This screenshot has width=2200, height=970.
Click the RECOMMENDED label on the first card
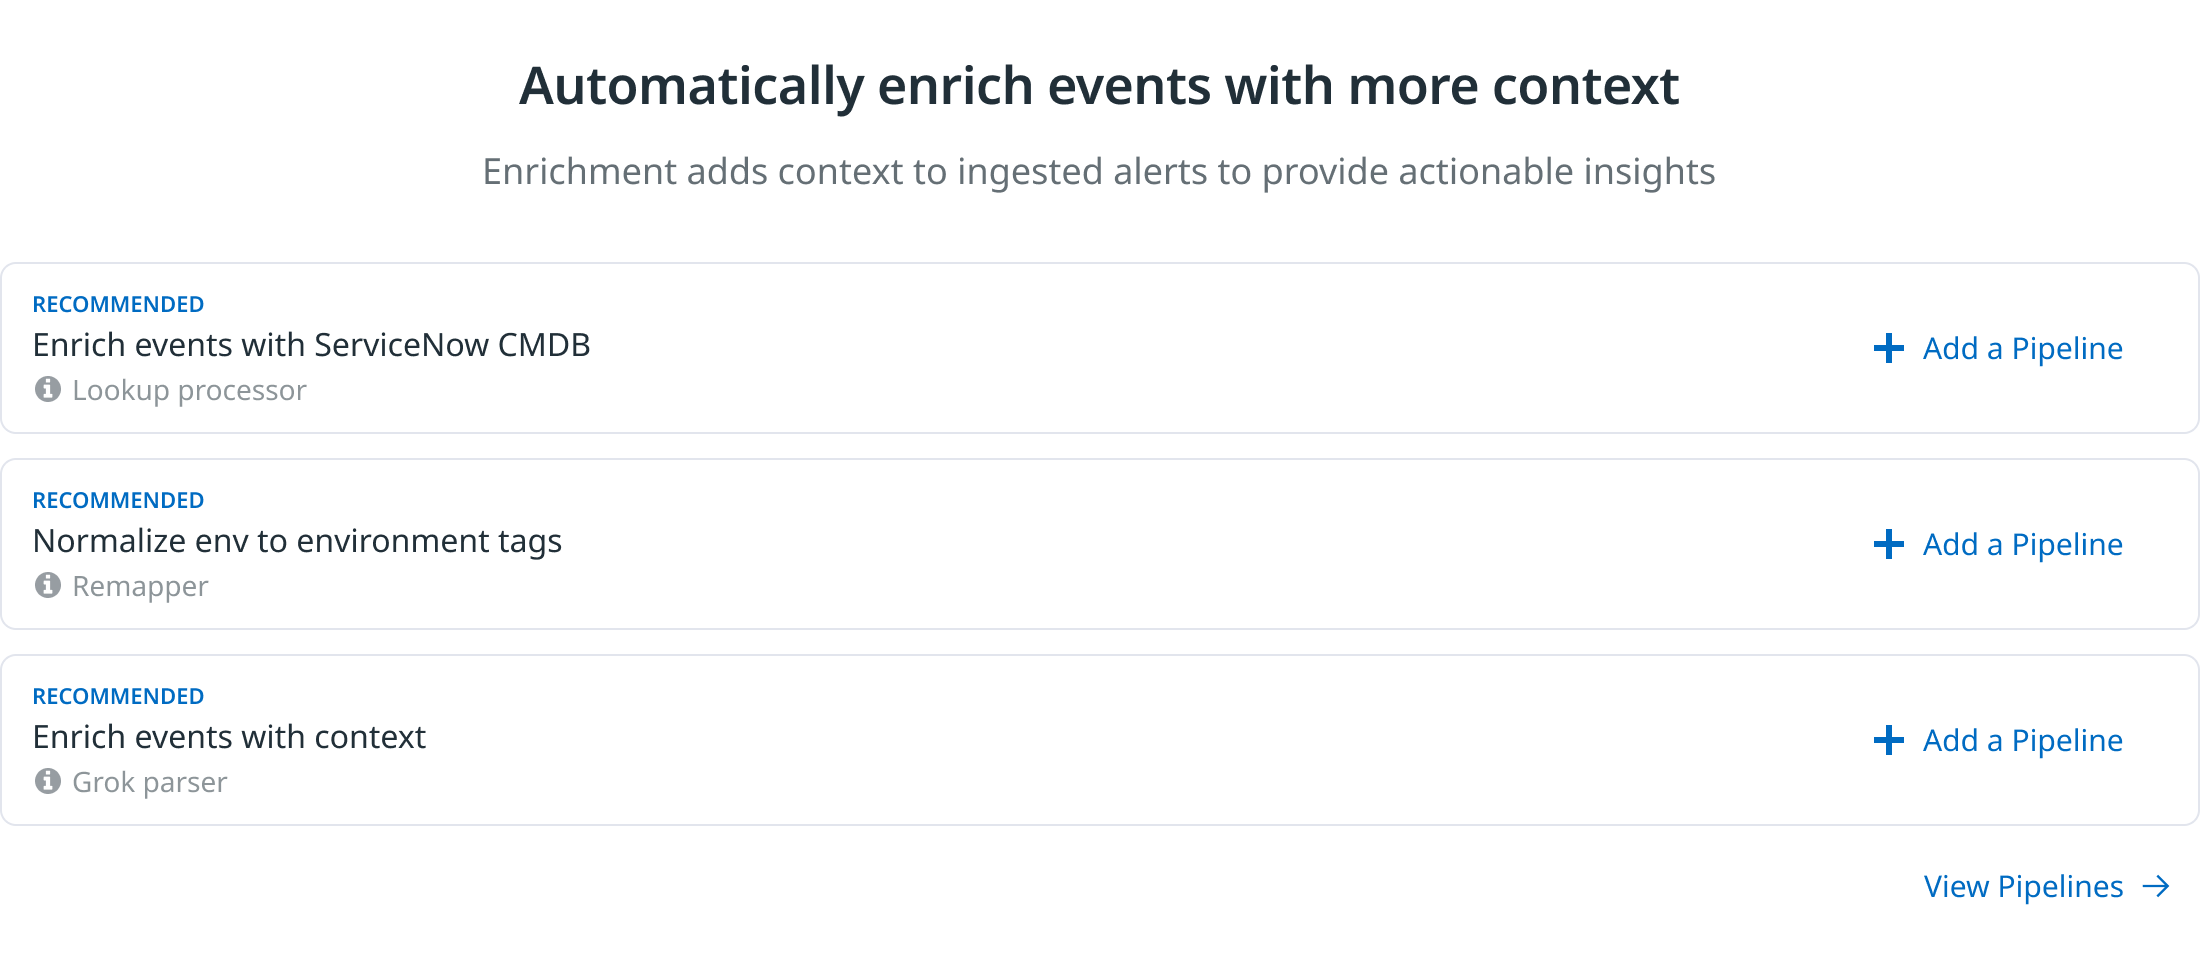[118, 303]
